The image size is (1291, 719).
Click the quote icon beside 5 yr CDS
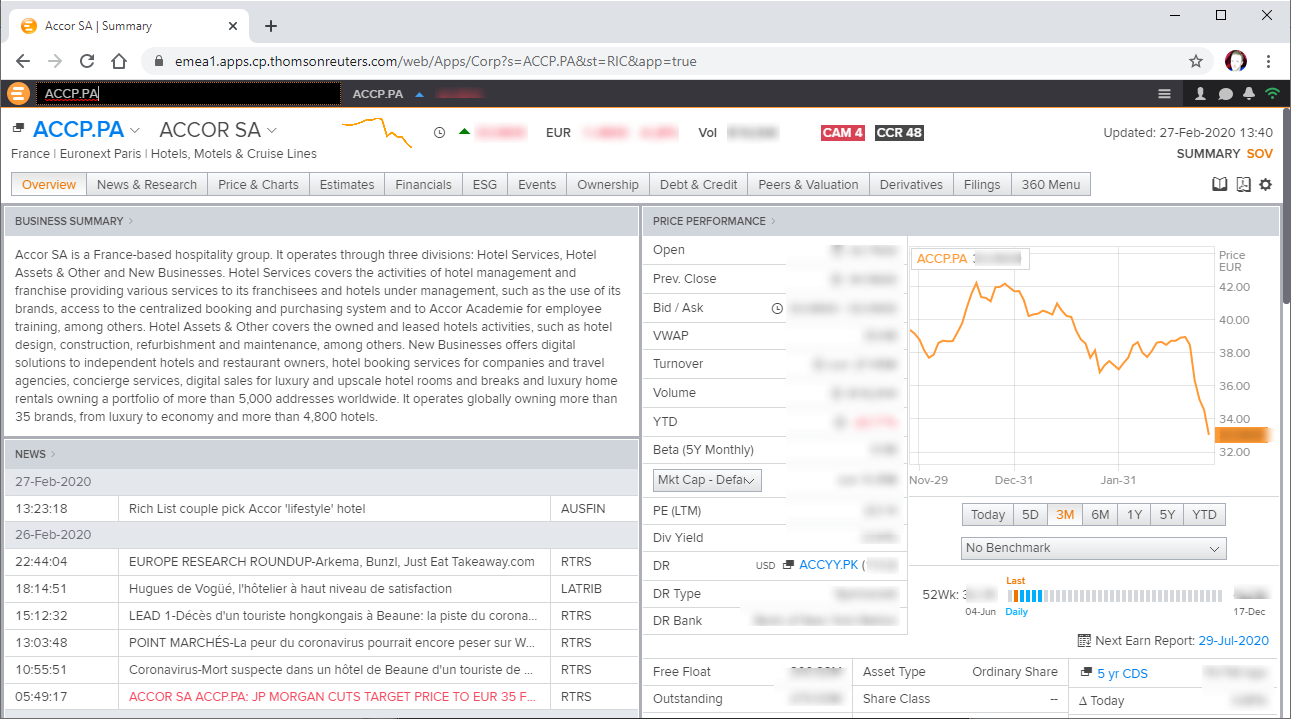(x=1086, y=673)
